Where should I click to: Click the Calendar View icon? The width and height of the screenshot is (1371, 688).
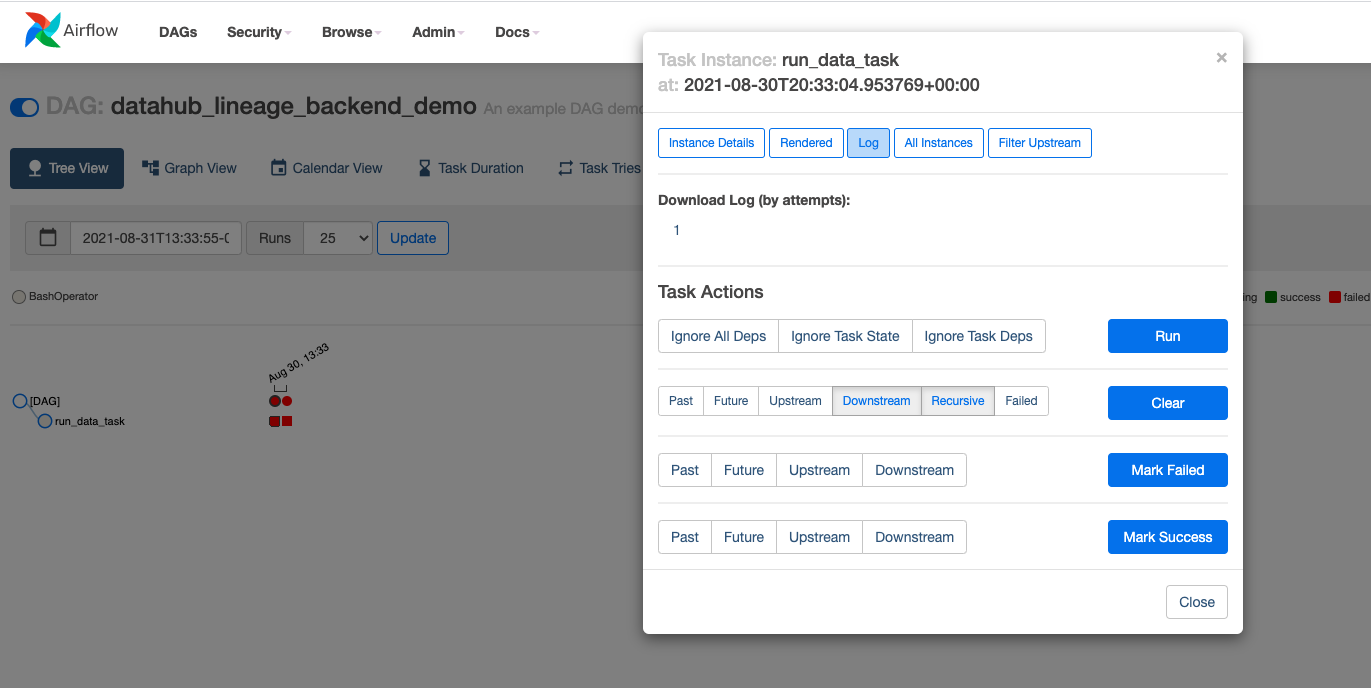(279, 168)
